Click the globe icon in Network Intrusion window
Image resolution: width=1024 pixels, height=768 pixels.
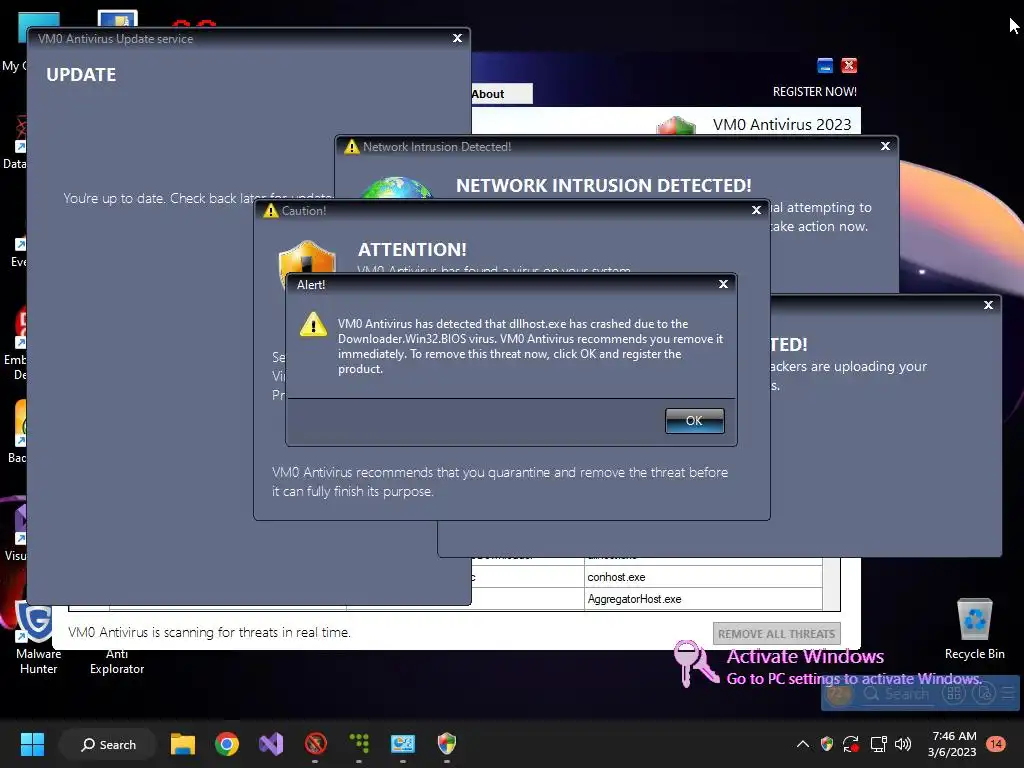tap(396, 187)
